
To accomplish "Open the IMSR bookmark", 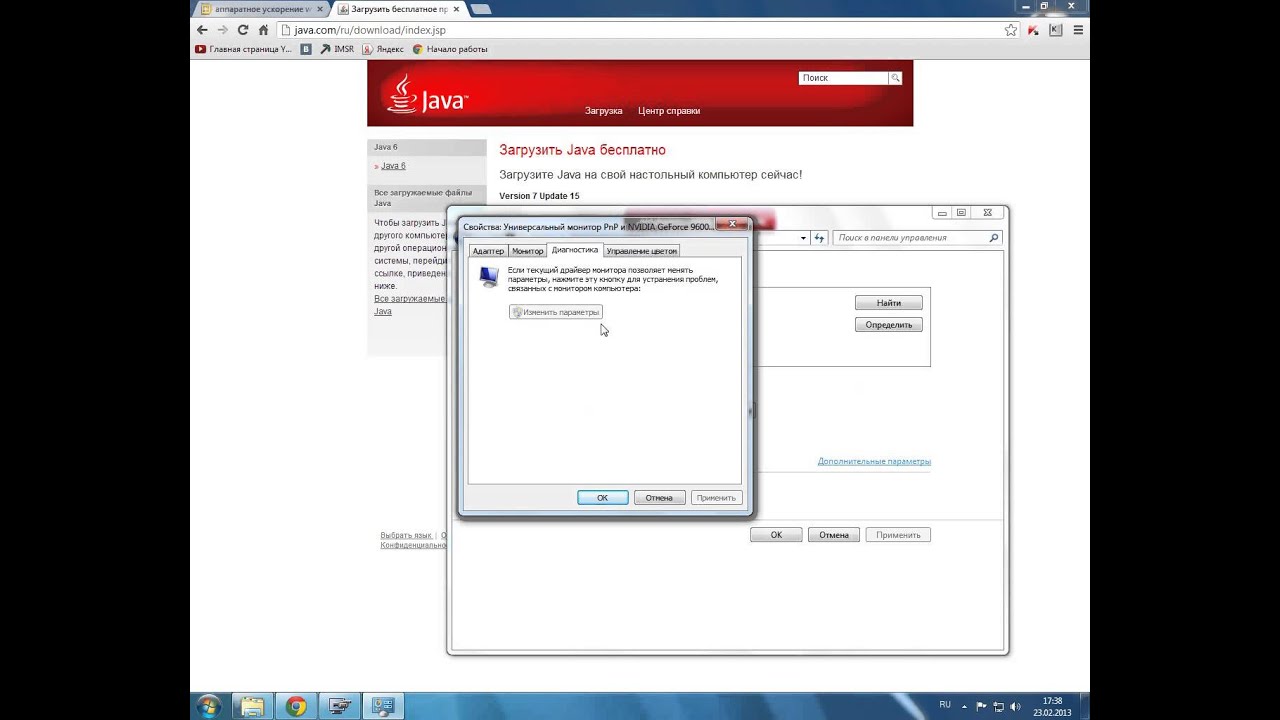I will coord(337,49).
